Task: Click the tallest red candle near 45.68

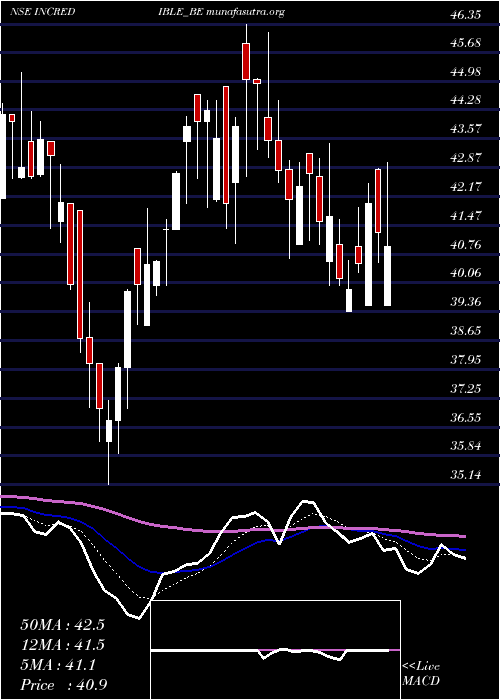Action: coord(246,61)
